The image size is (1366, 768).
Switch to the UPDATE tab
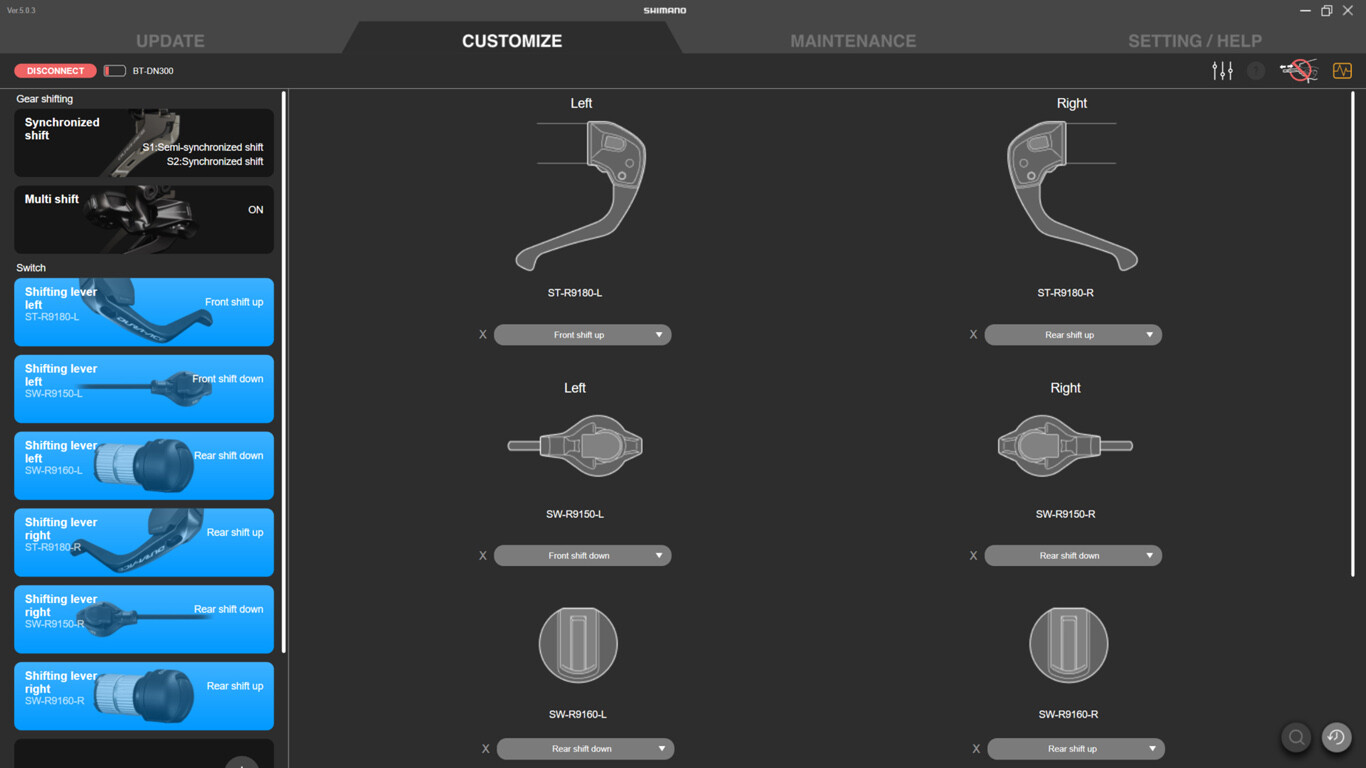click(x=170, y=41)
